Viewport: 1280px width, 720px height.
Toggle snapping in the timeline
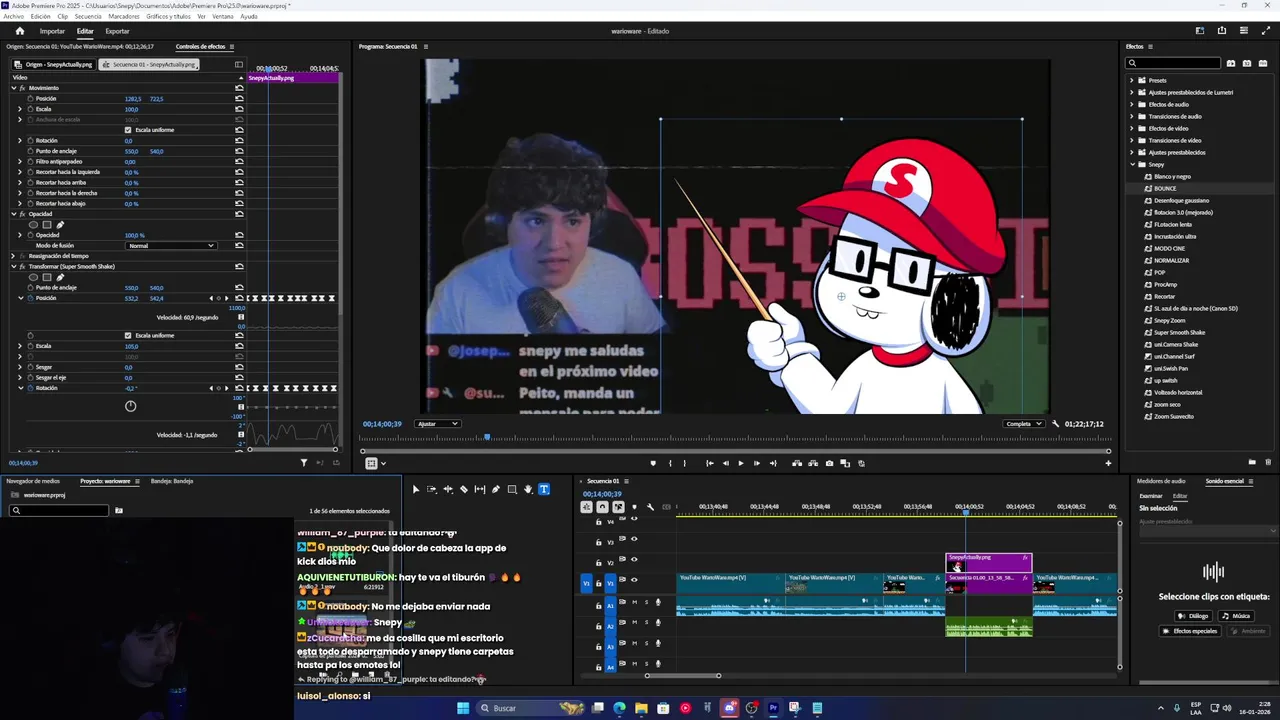click(602, 507)
